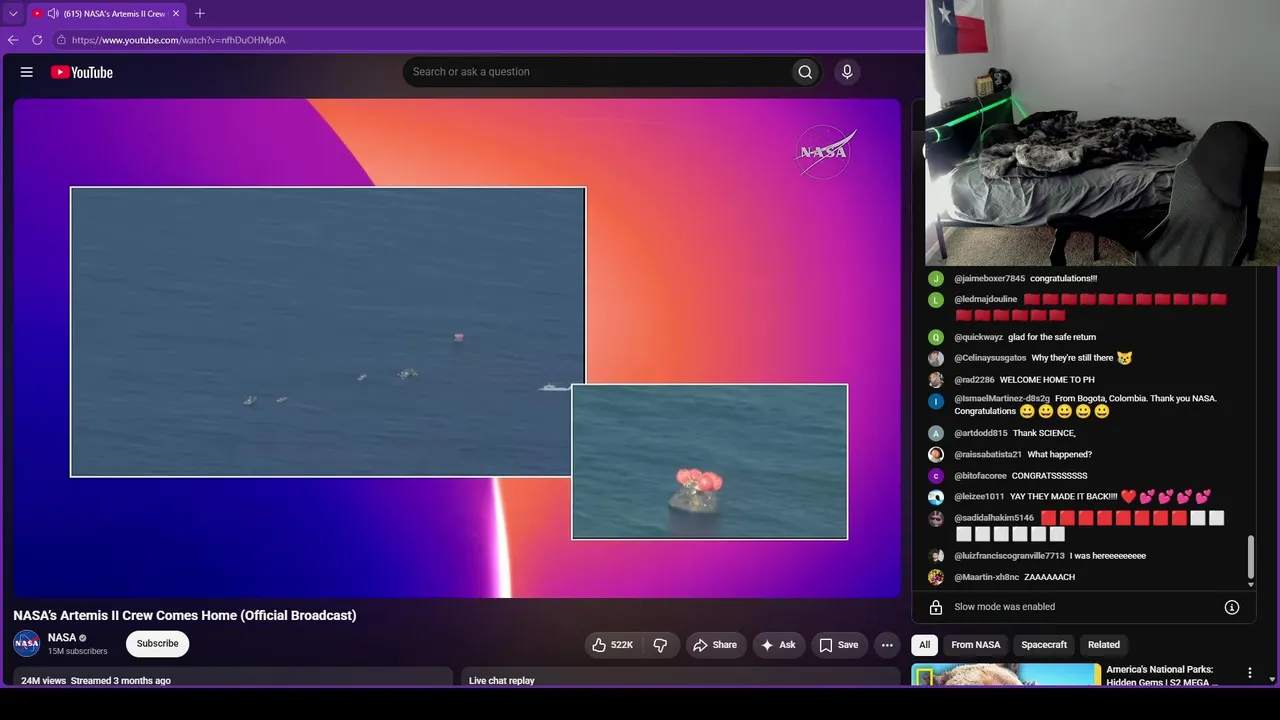Click @sadidalhakim5146 avatar in chat

tap(936, 518)
